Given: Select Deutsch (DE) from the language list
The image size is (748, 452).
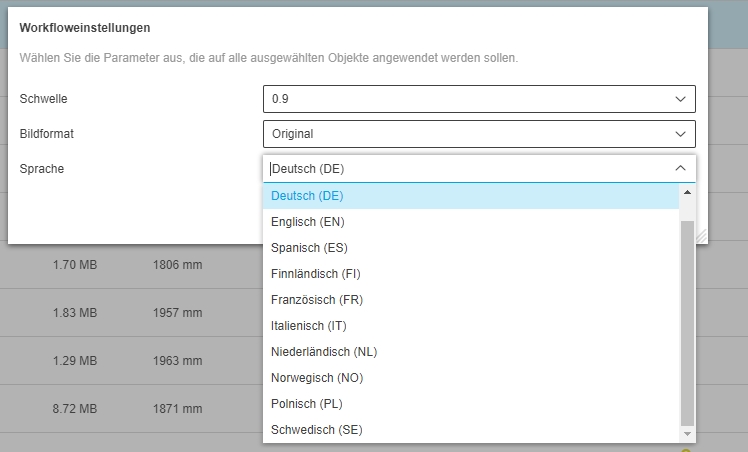Looking at the screenshot, I should pos(307,196).
